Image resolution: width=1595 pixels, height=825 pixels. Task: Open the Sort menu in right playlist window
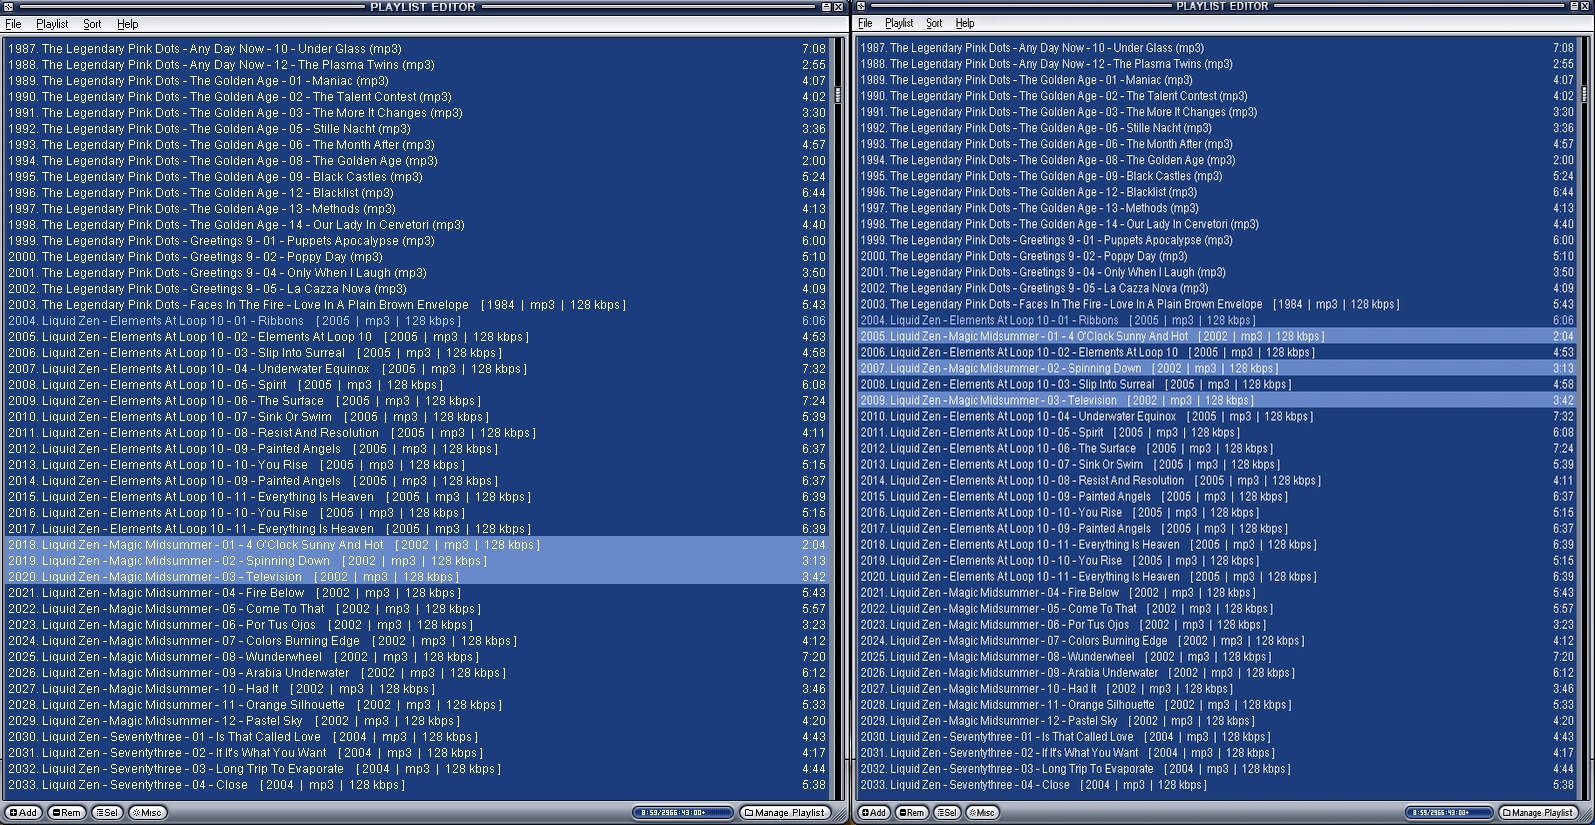[x=934, y=23]
